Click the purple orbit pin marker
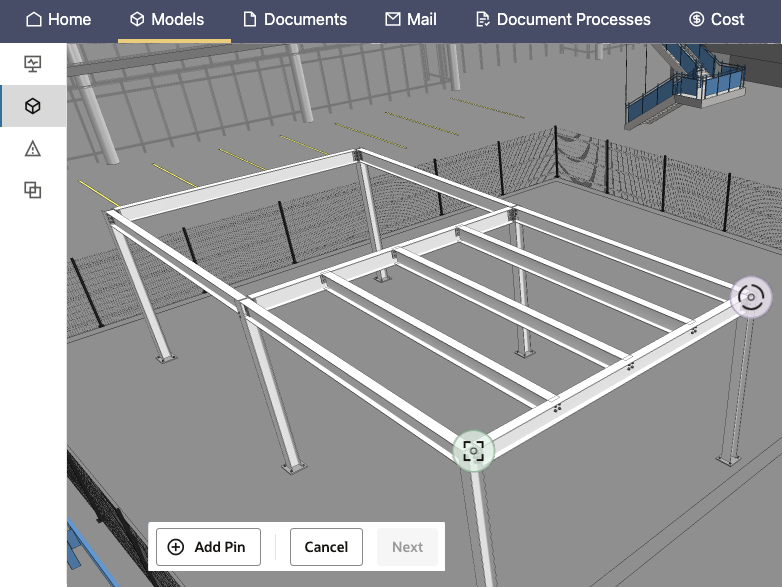The height and width of the screenshot is (587, 782). pos(750,297)
